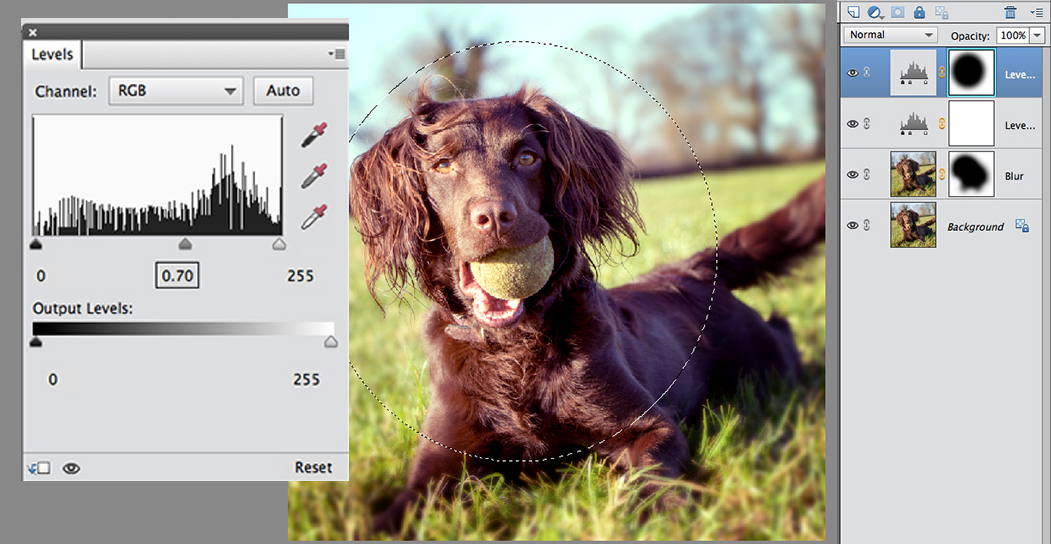Hide the top Levels adjustment layer
1051x544 pixels.
click(853, 72)
